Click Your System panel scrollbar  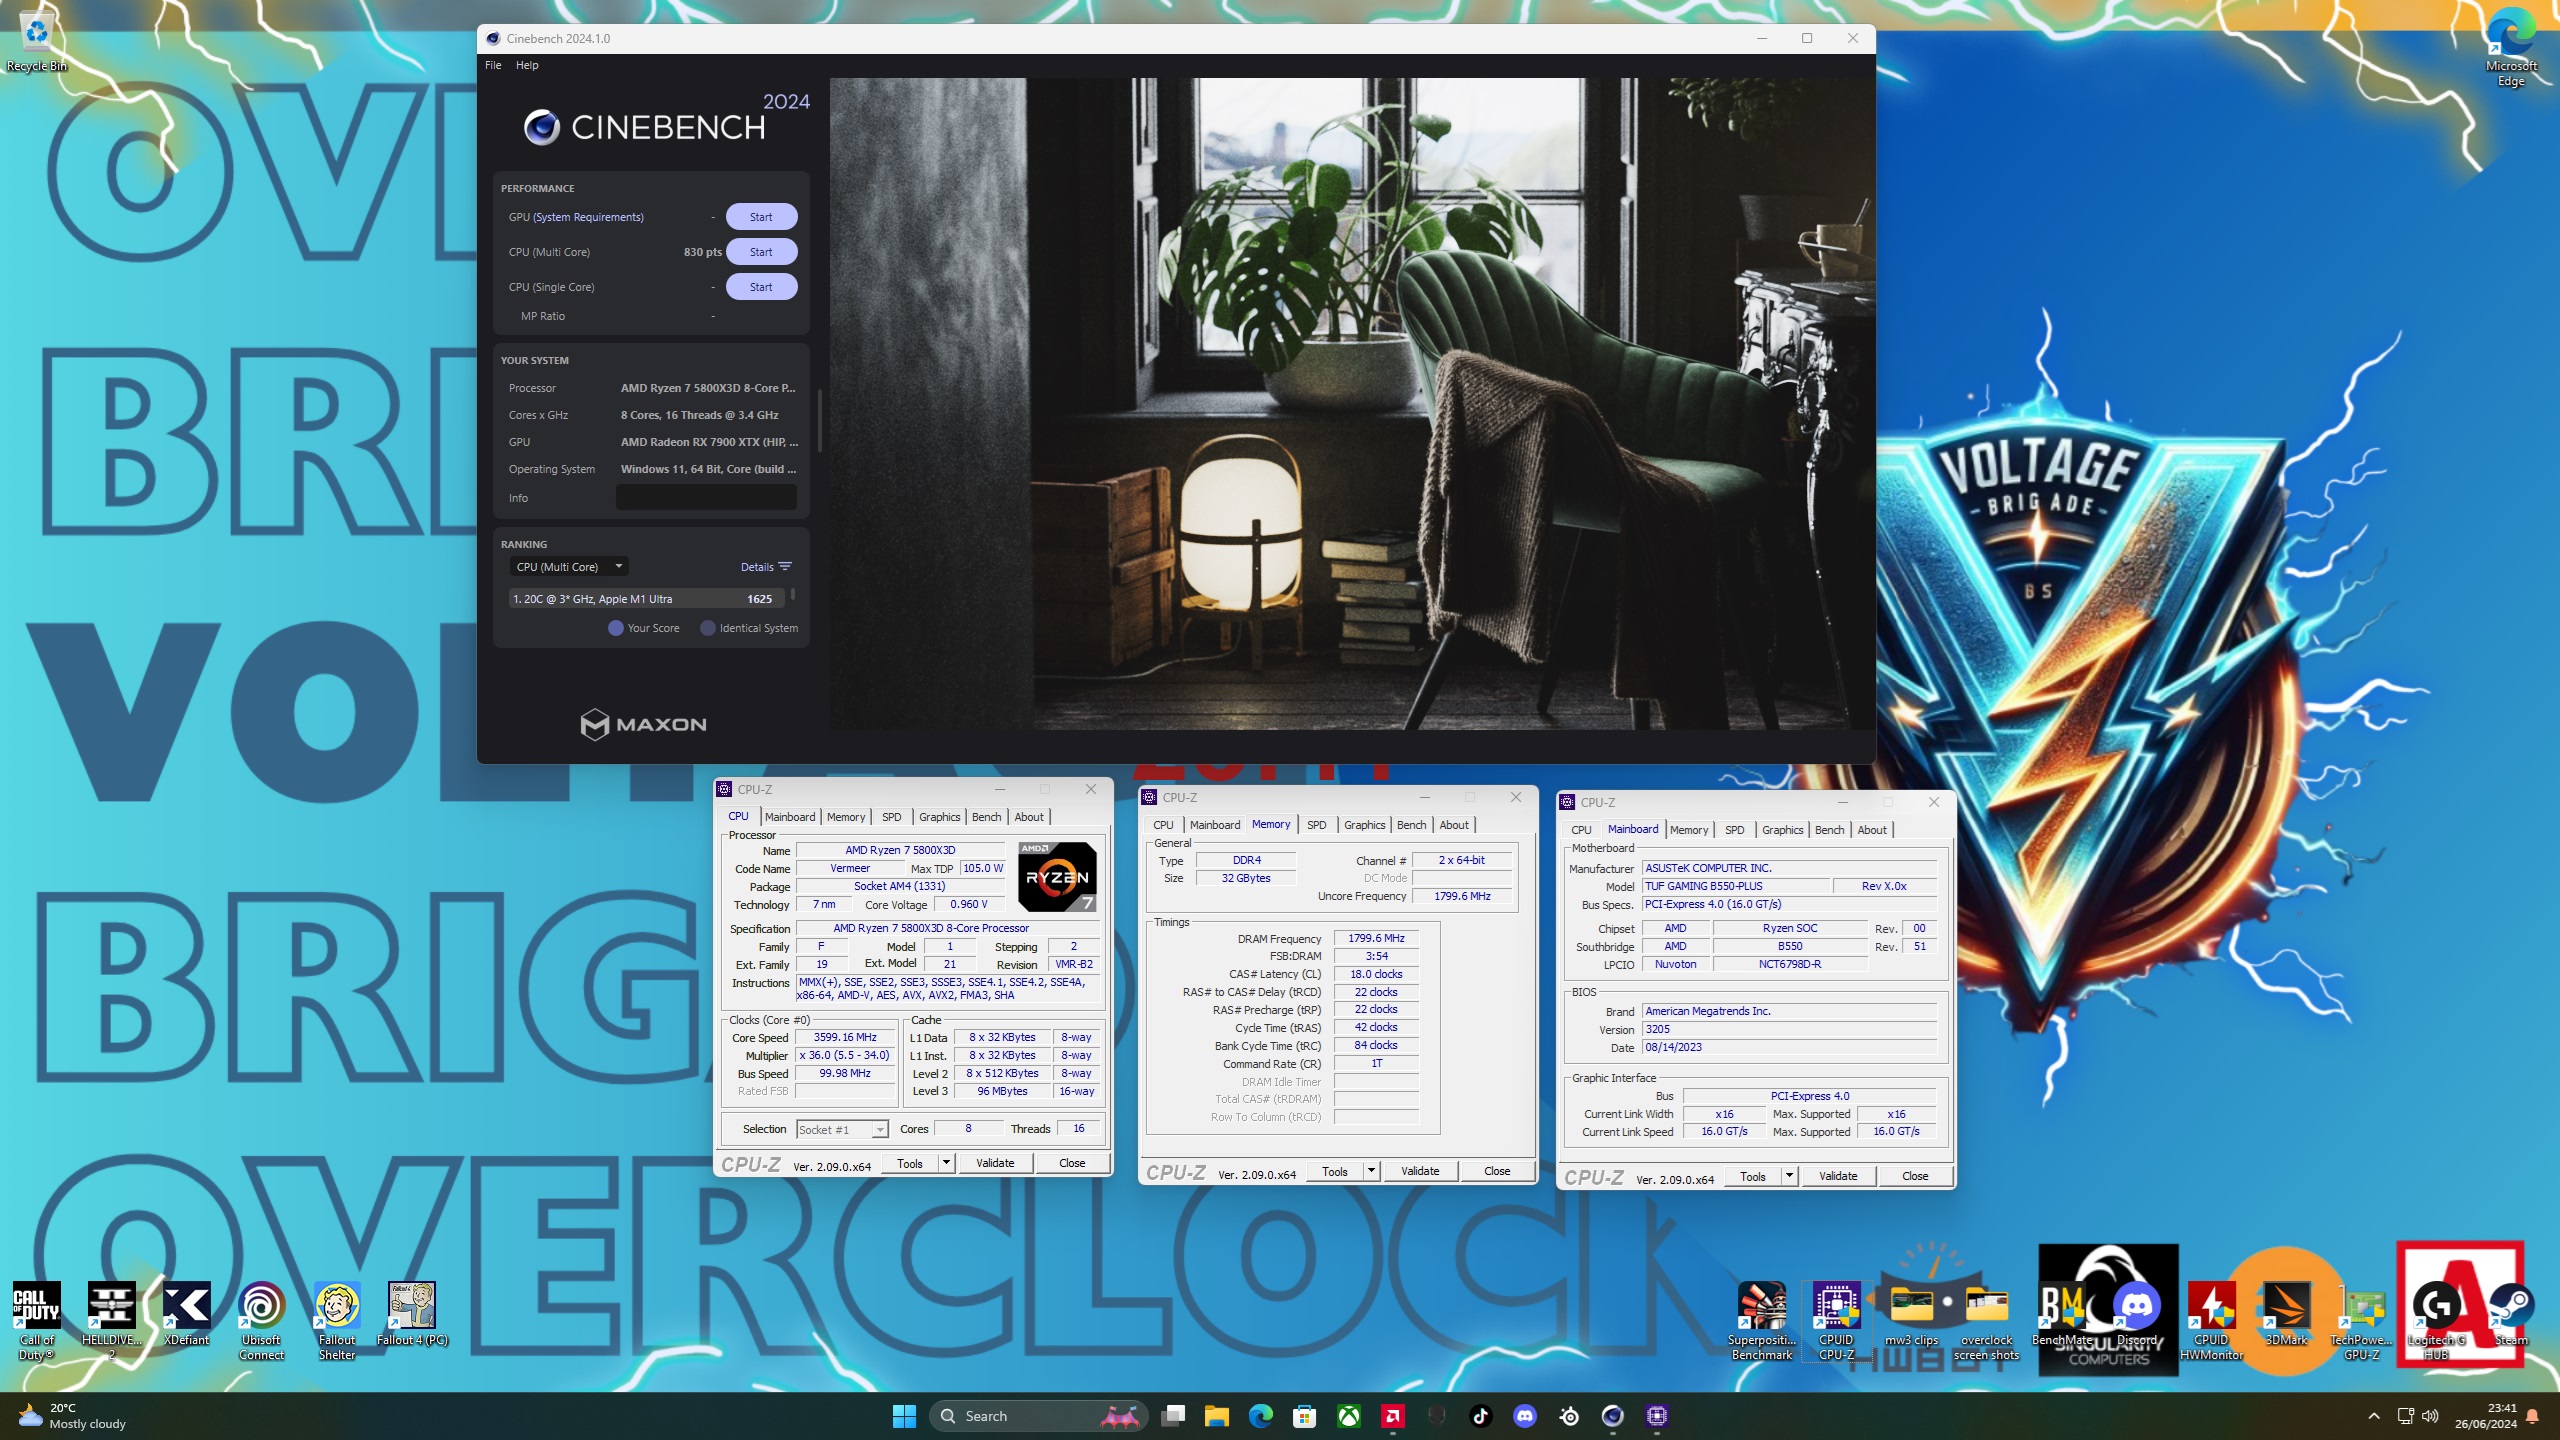[x=820, y=420]
